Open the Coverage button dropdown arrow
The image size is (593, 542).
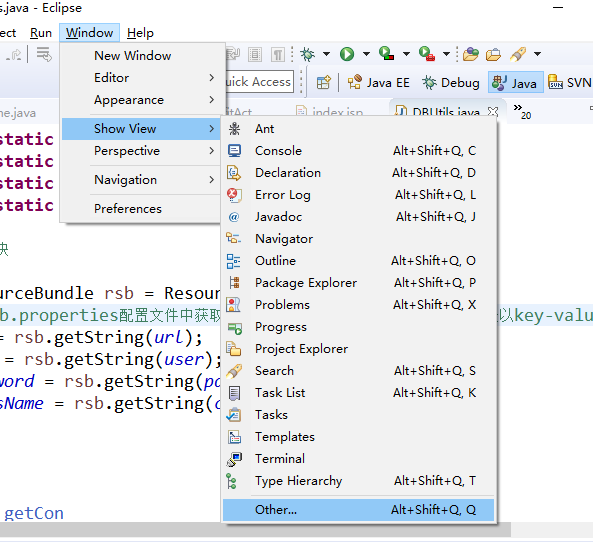click(x=406, y=54)
